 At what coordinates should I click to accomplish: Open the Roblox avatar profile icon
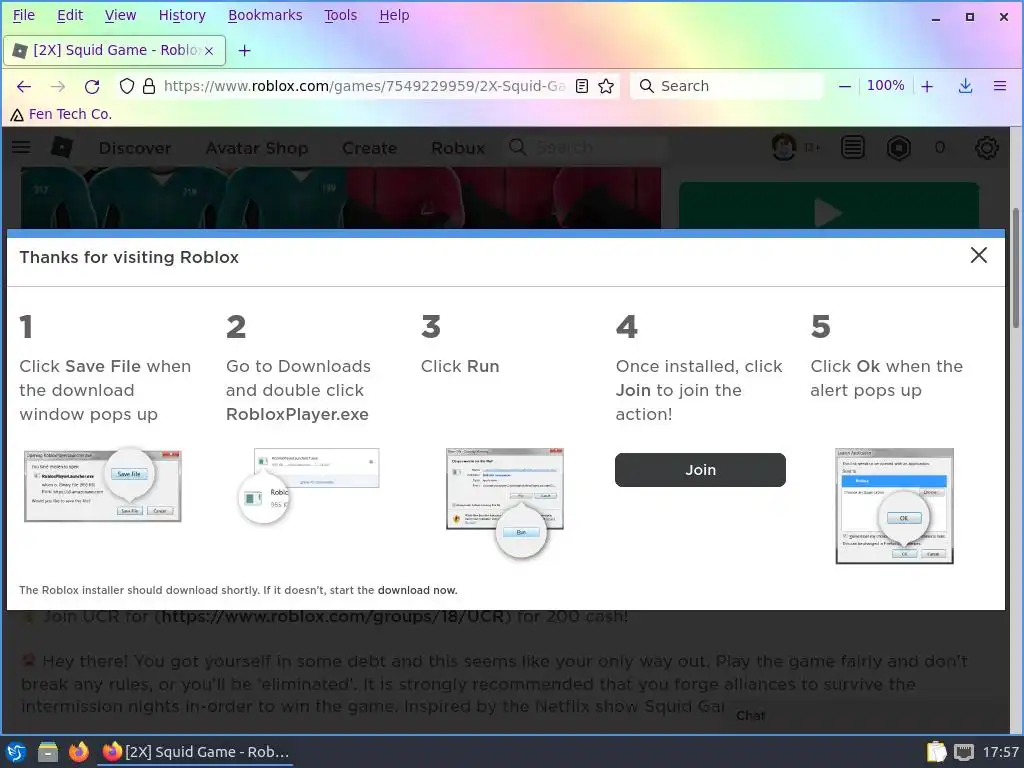784,147
